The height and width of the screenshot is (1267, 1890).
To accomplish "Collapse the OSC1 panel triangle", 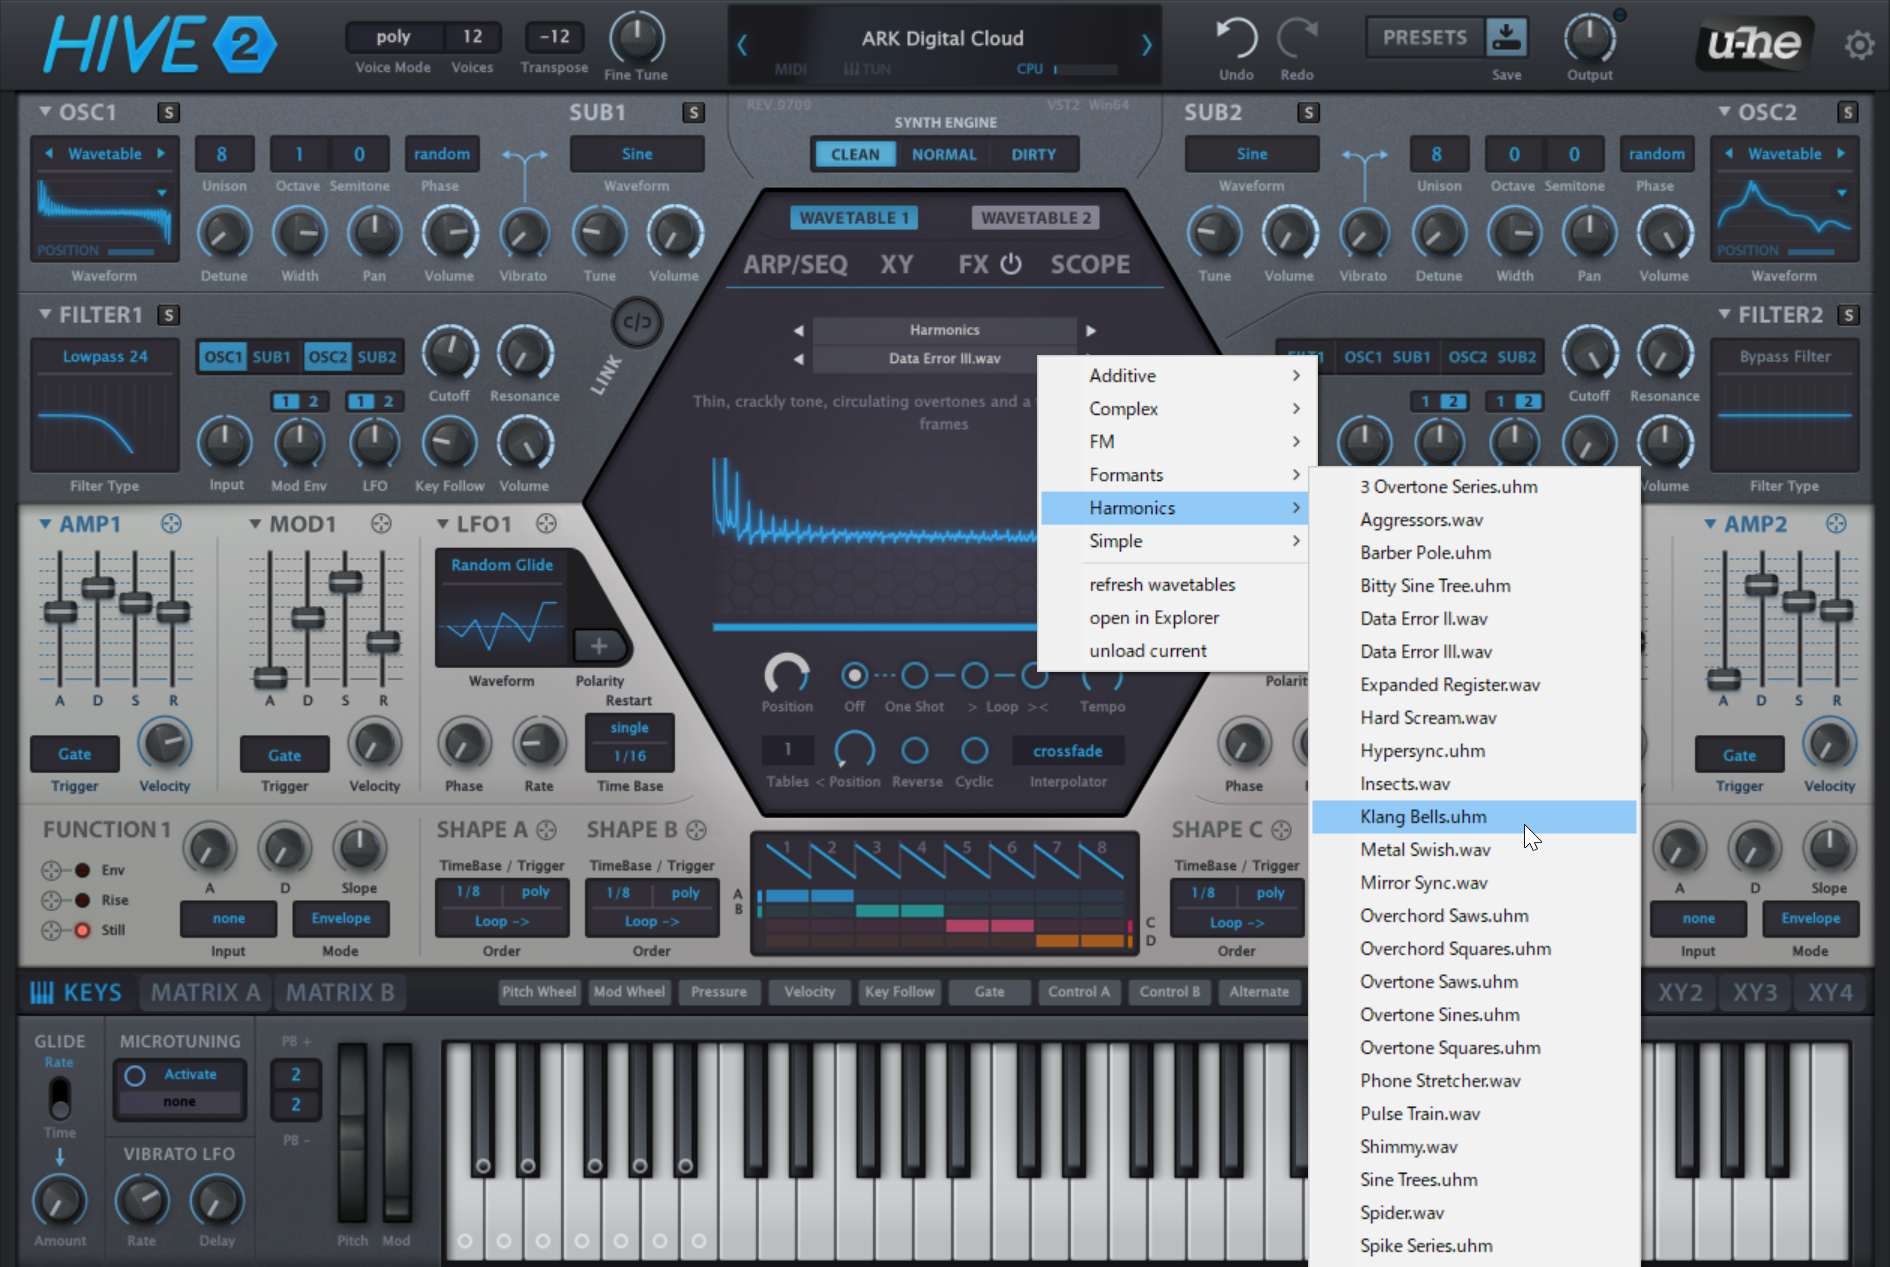I will click(45, 112).
